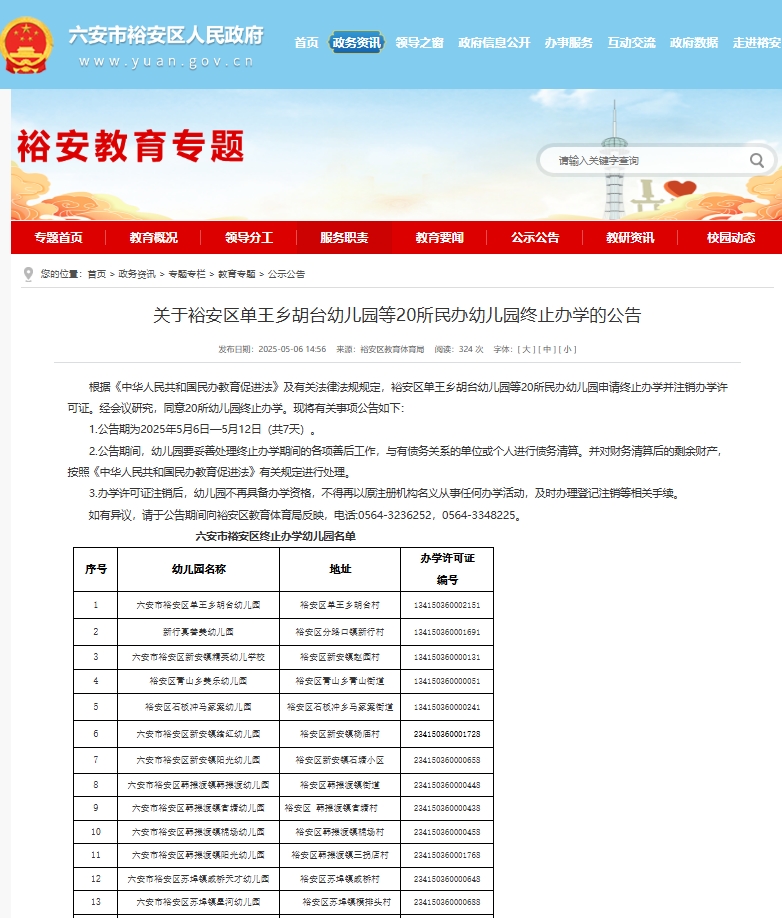Go to 首页 in the top navigation
This screenshot has width=782, height=918.
(x=306, y=42)
